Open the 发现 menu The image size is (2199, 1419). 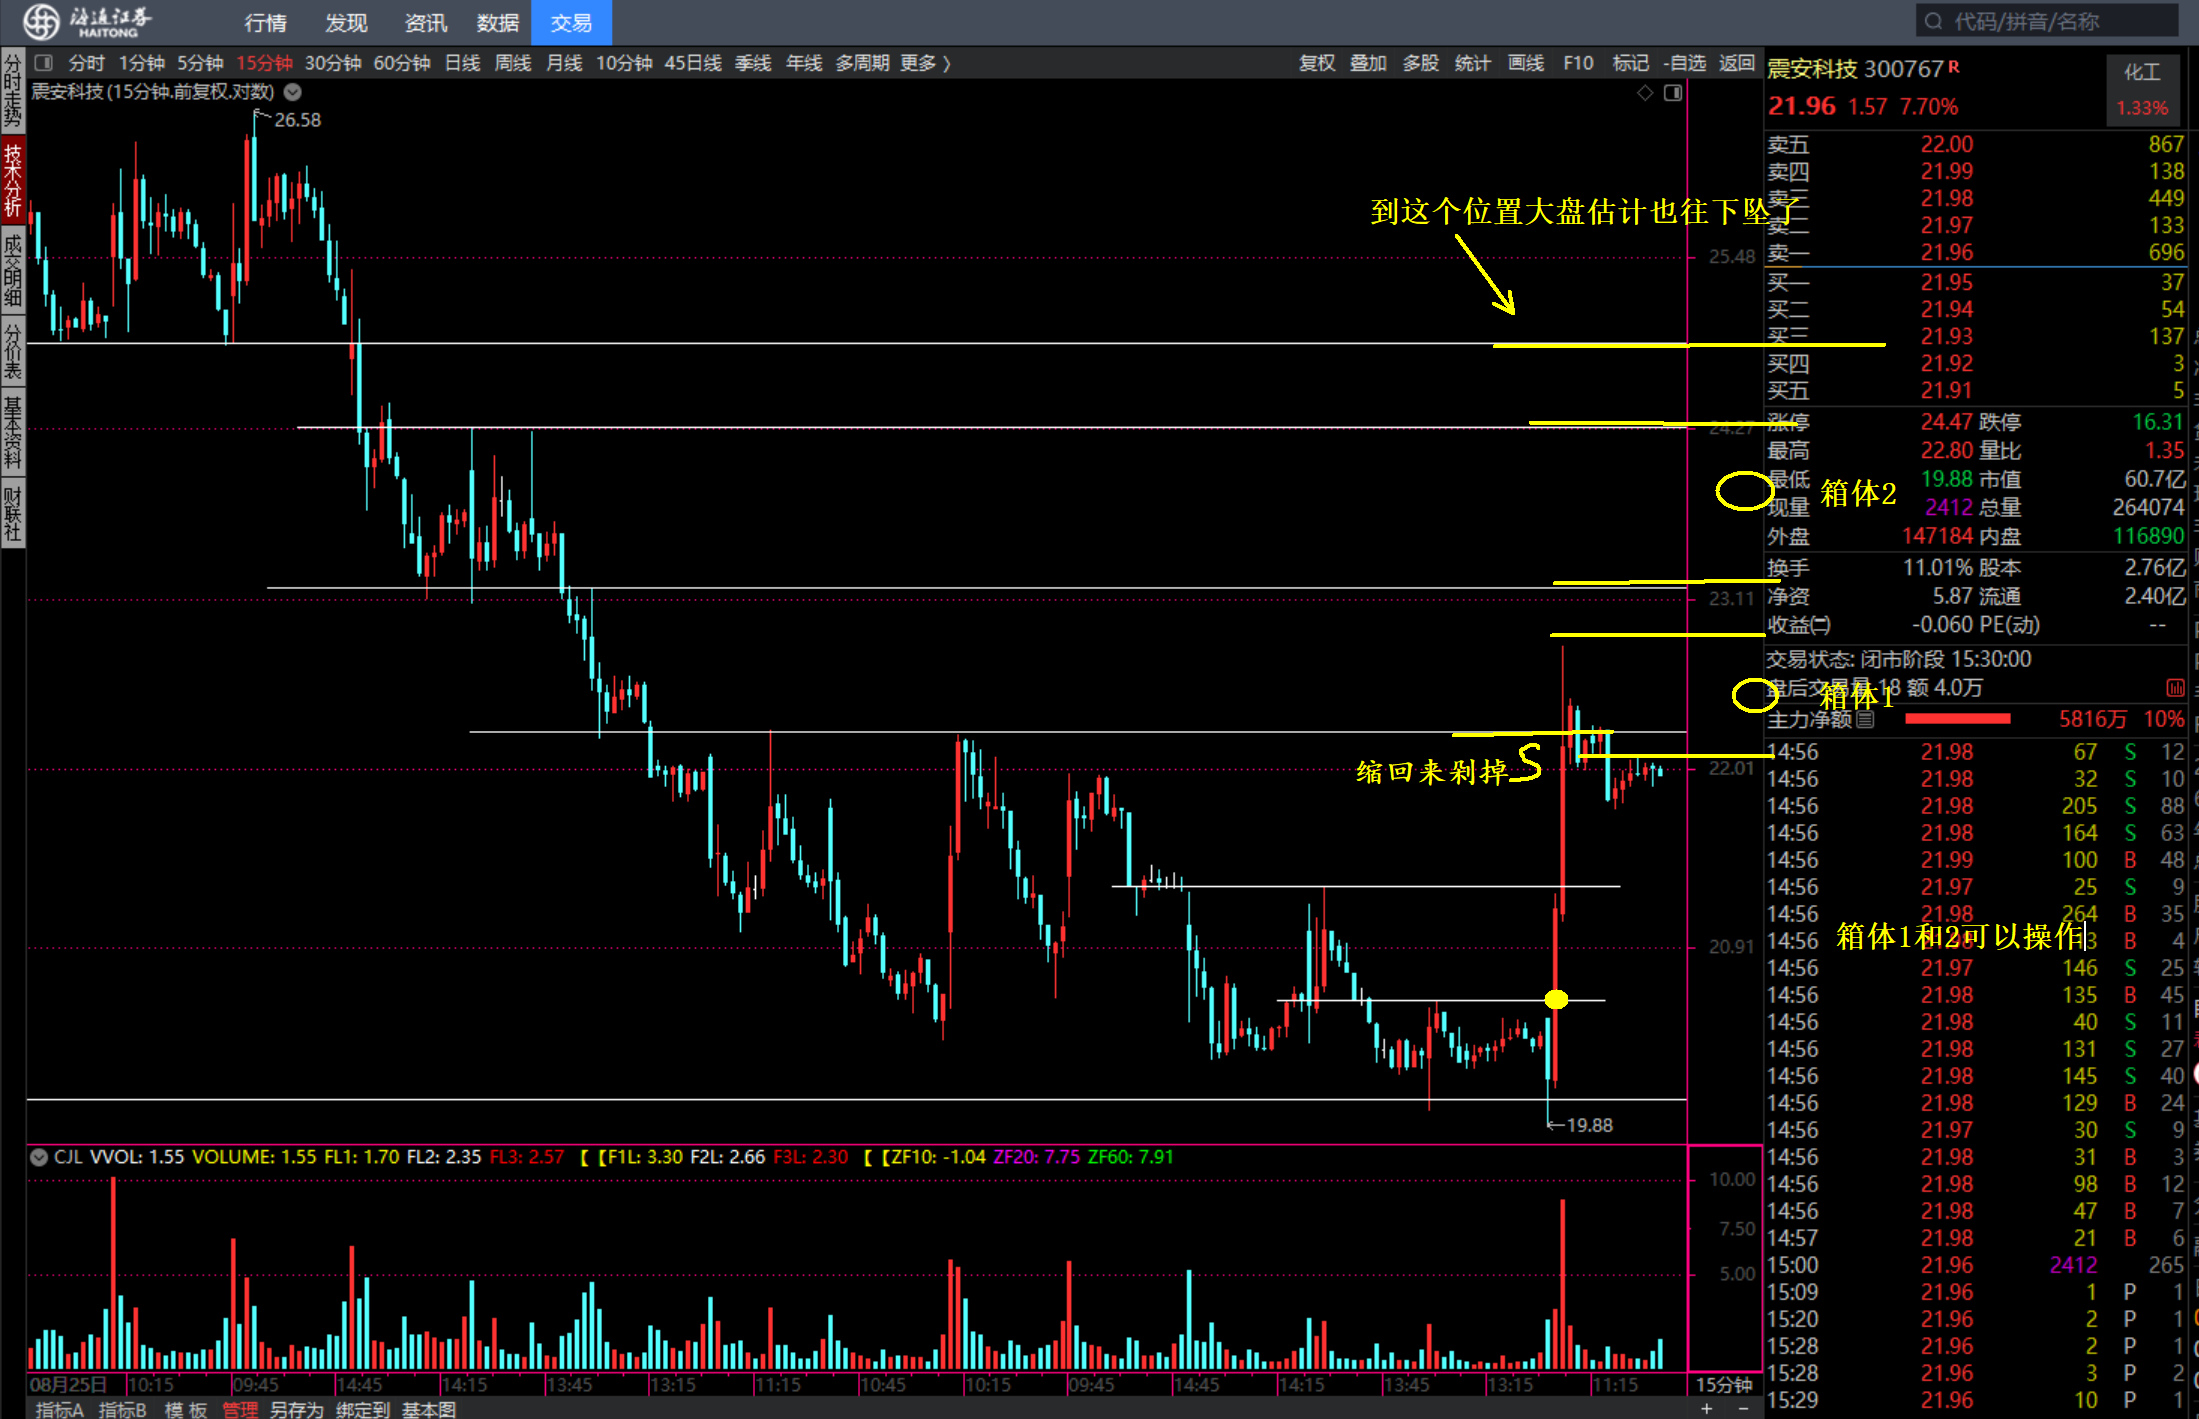pos(346,22)
